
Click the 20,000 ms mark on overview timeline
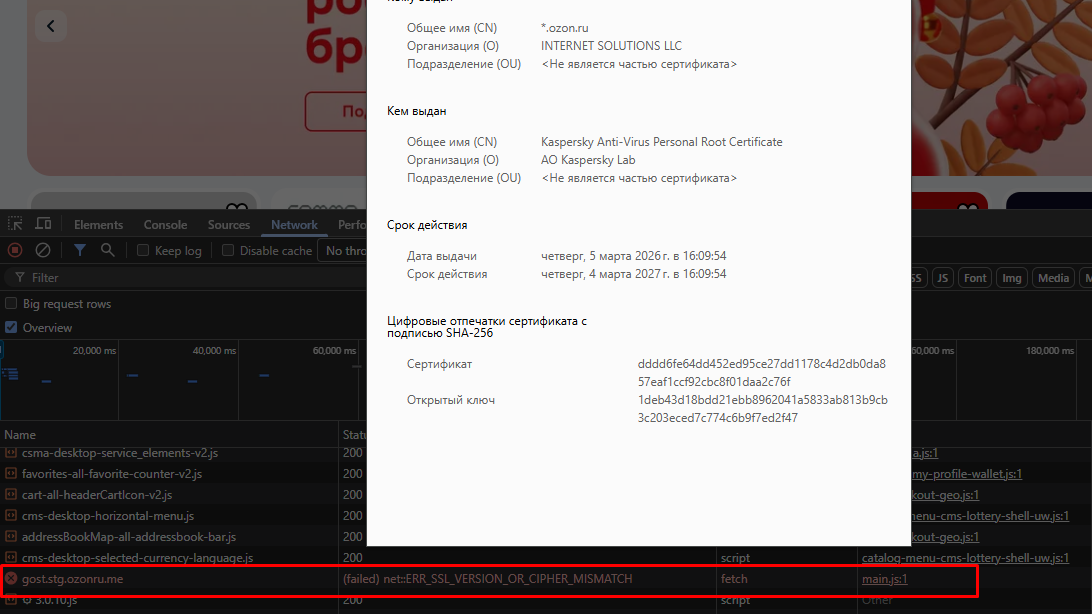tap(94, 350)
